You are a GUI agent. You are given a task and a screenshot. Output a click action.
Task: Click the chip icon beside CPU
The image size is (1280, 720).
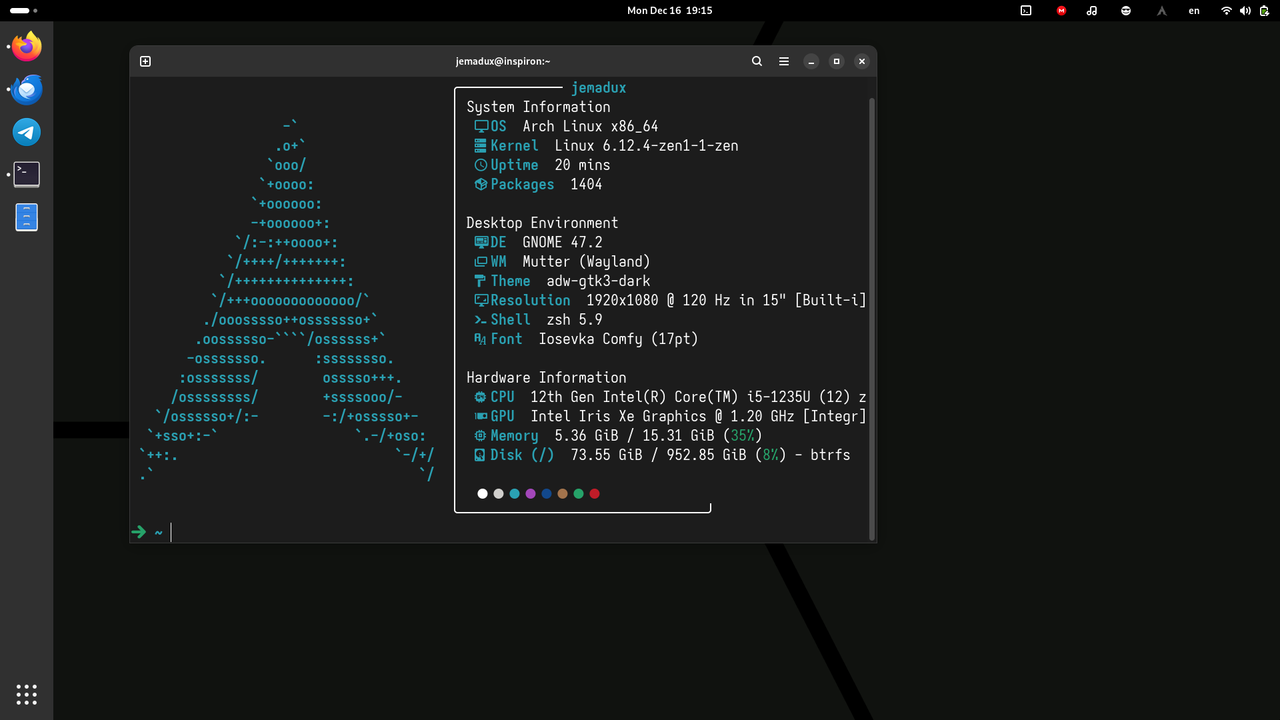[481, 397]
